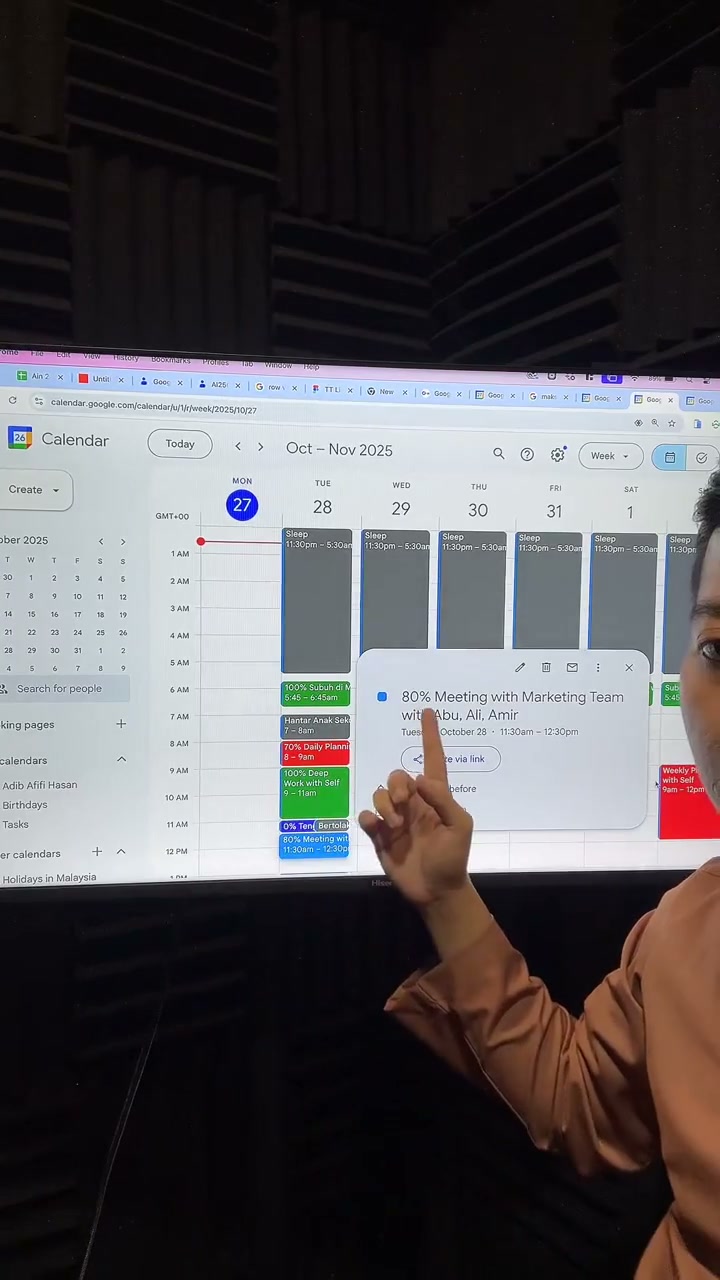Open calendar search magnifier icon
Screen dimensions: 720x1280
(498, 454)
